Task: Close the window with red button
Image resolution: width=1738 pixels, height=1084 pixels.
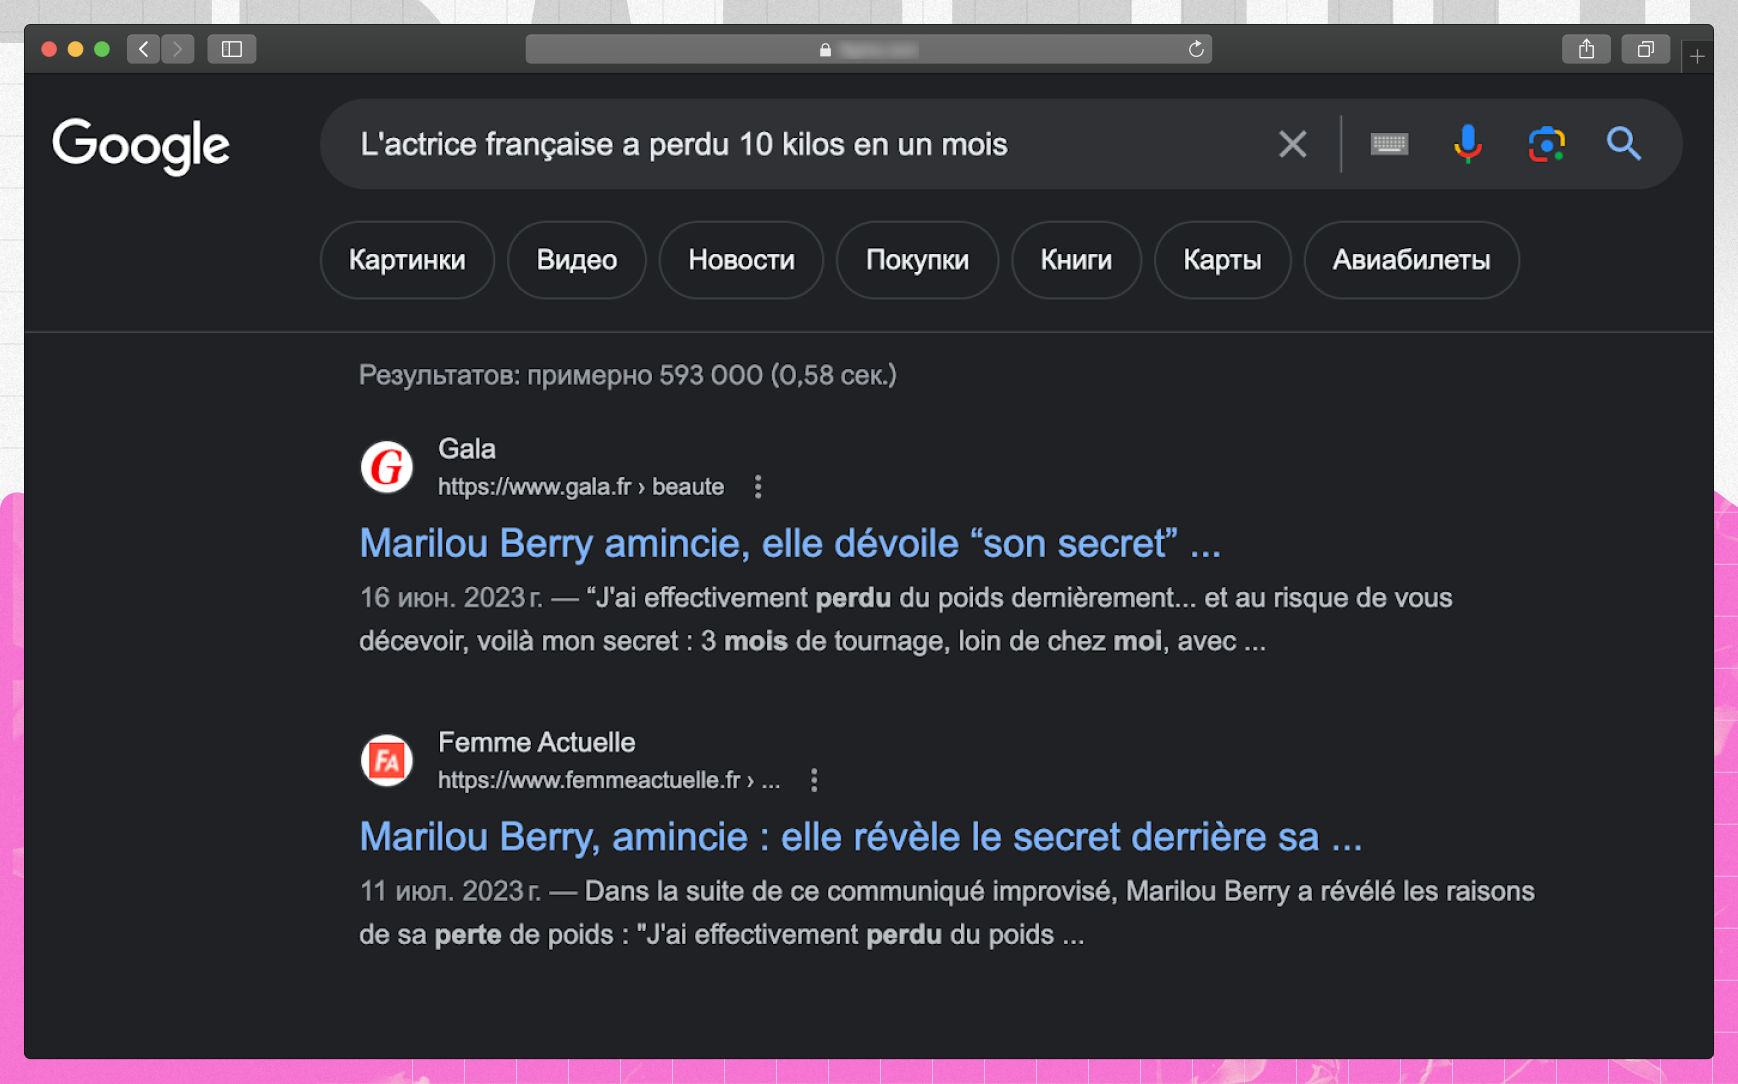Action: (48, 49)
